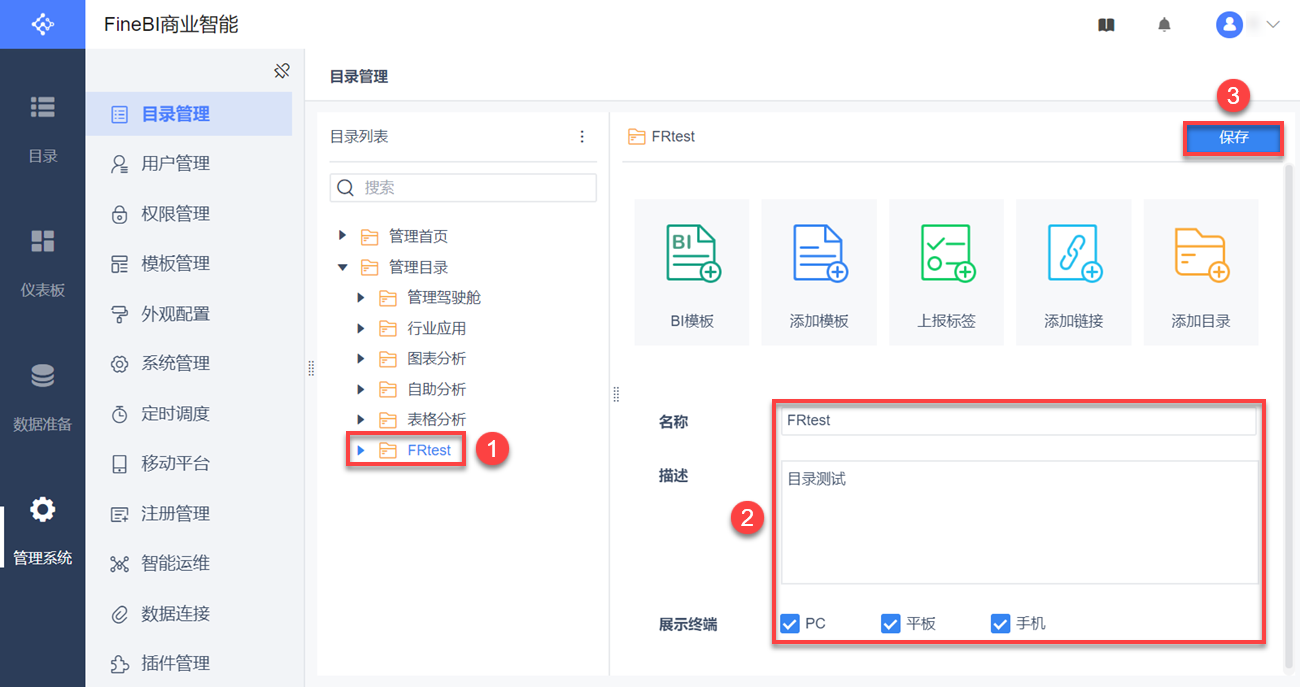Click the 添加链接 tile
Screen dimensions: 1300x687
click(x=1073, y=272)
